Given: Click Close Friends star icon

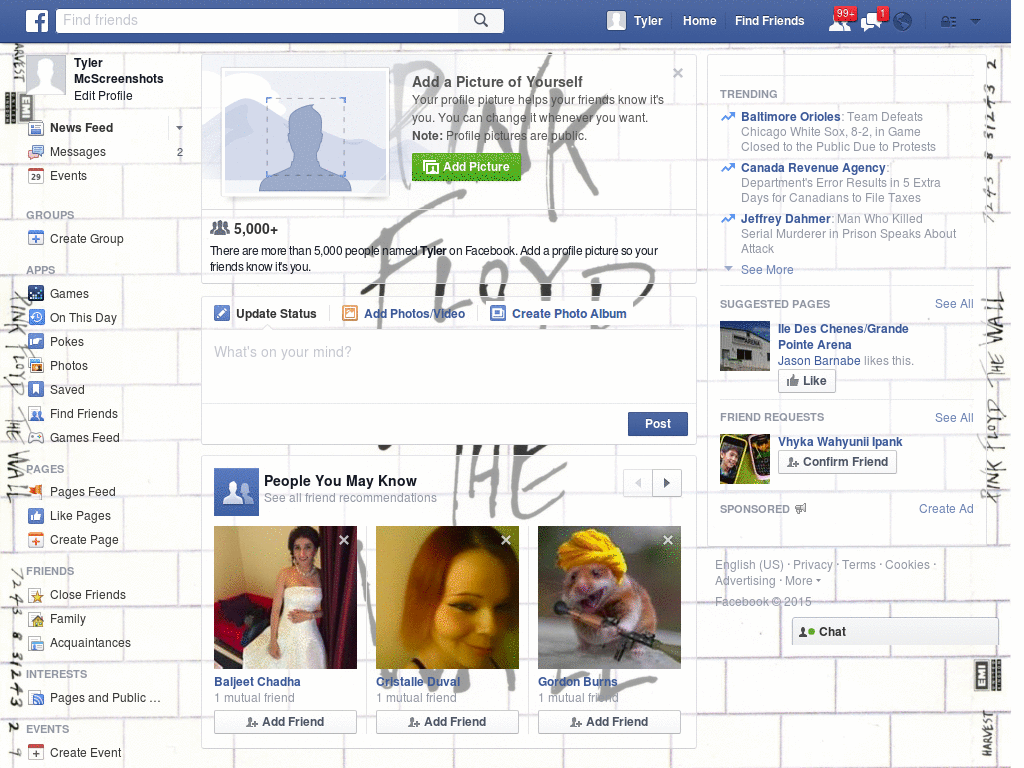Looking at the screenshot, I should point(37,595).
